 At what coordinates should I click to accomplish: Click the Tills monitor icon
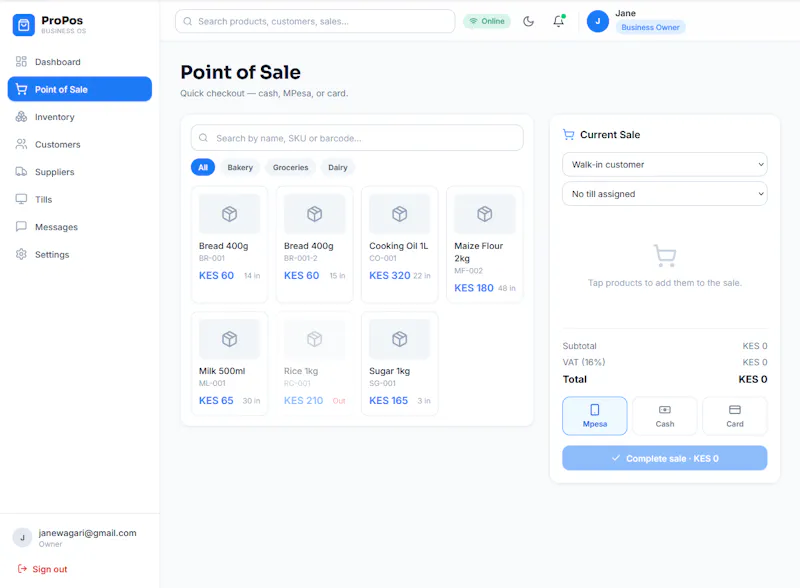click(x=21, y=199)
